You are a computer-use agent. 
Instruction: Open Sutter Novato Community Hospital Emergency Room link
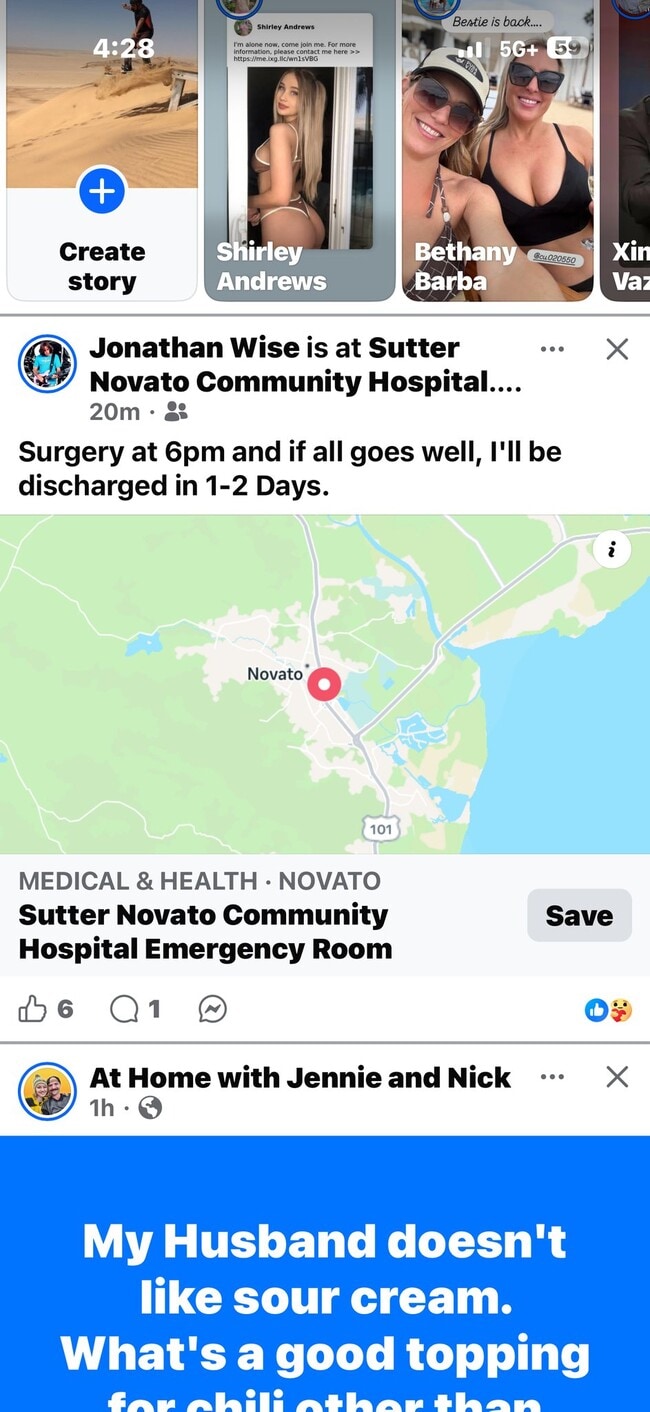click(x=205, y=932)
